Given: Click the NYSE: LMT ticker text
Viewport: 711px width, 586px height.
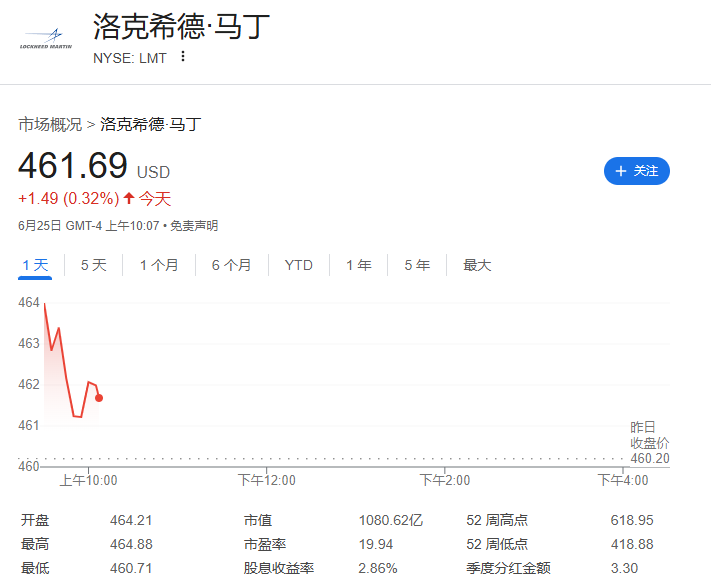Looking at the screenshot, I should [130, 58].
